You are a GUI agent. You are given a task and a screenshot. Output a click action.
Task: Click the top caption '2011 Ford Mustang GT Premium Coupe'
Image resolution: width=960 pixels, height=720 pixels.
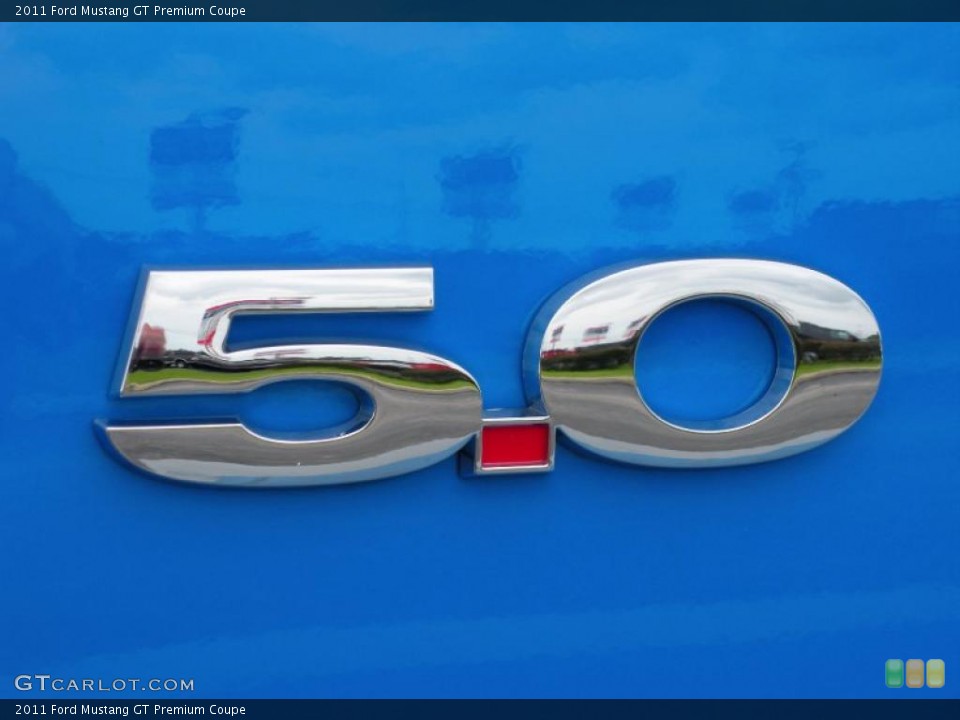point(130,10)
